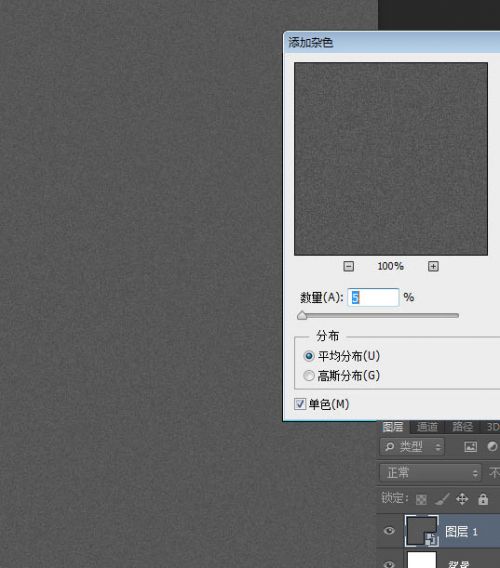This screenshot has height=568, width=500.
Task: Filter layers by adjustment layer icon
Action: pos(492,447)
